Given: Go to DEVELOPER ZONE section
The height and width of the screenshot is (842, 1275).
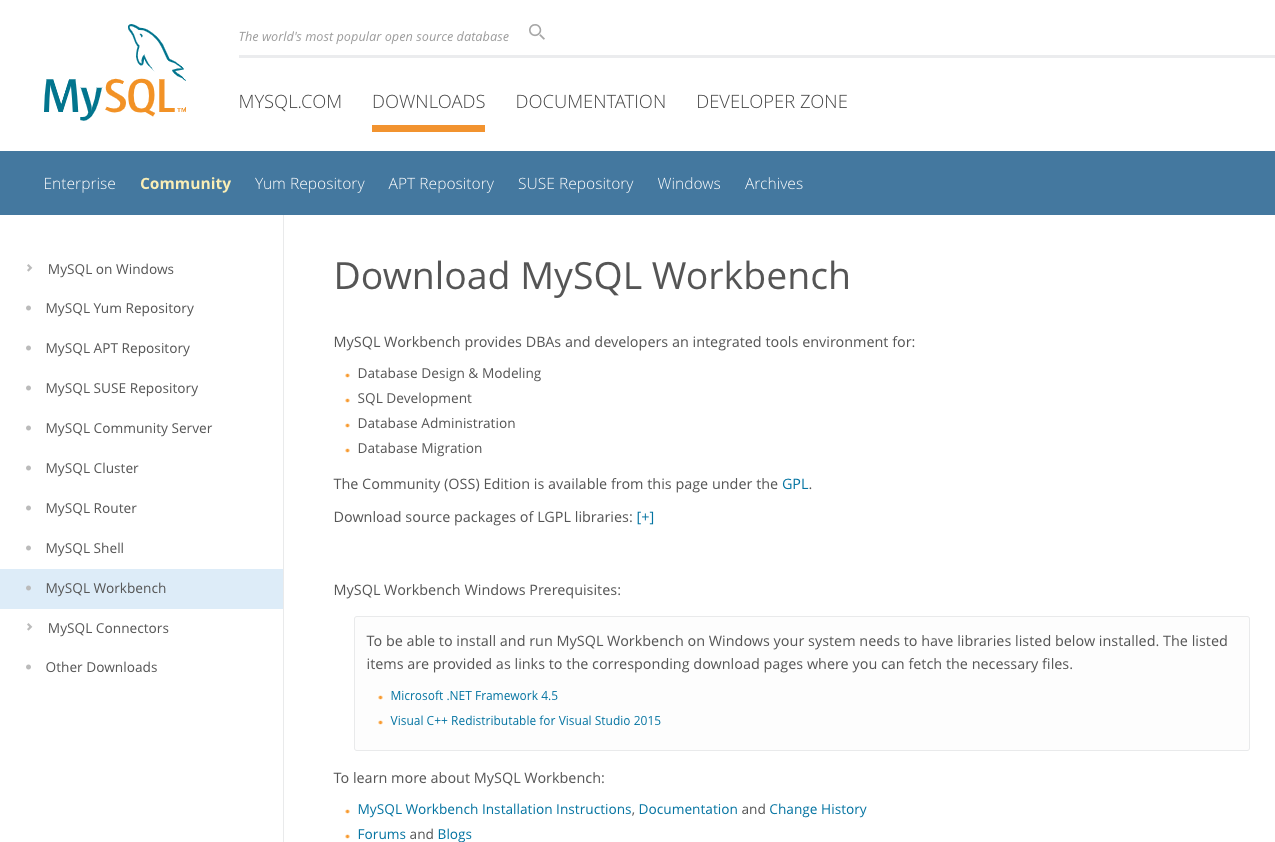Looking at the screenshot, I should coord(772,101).
